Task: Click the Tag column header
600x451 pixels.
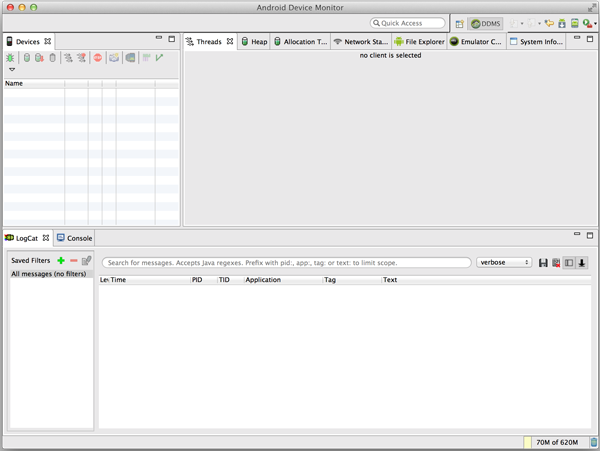Action: [352, 280]
